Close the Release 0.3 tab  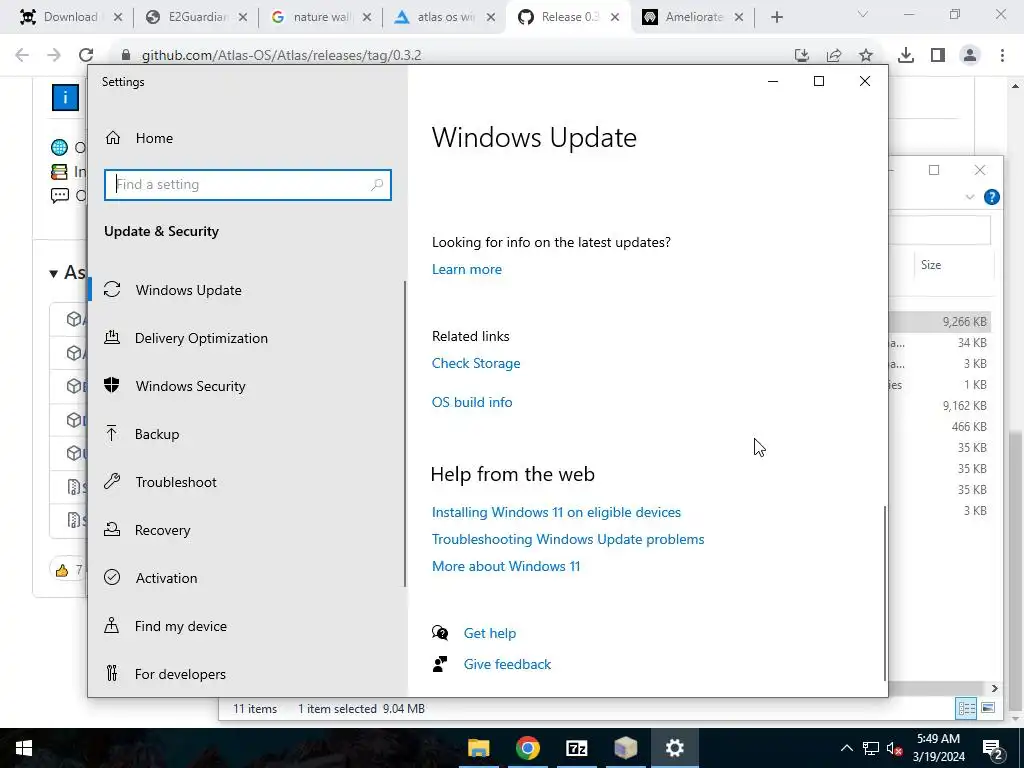[615, 17]
